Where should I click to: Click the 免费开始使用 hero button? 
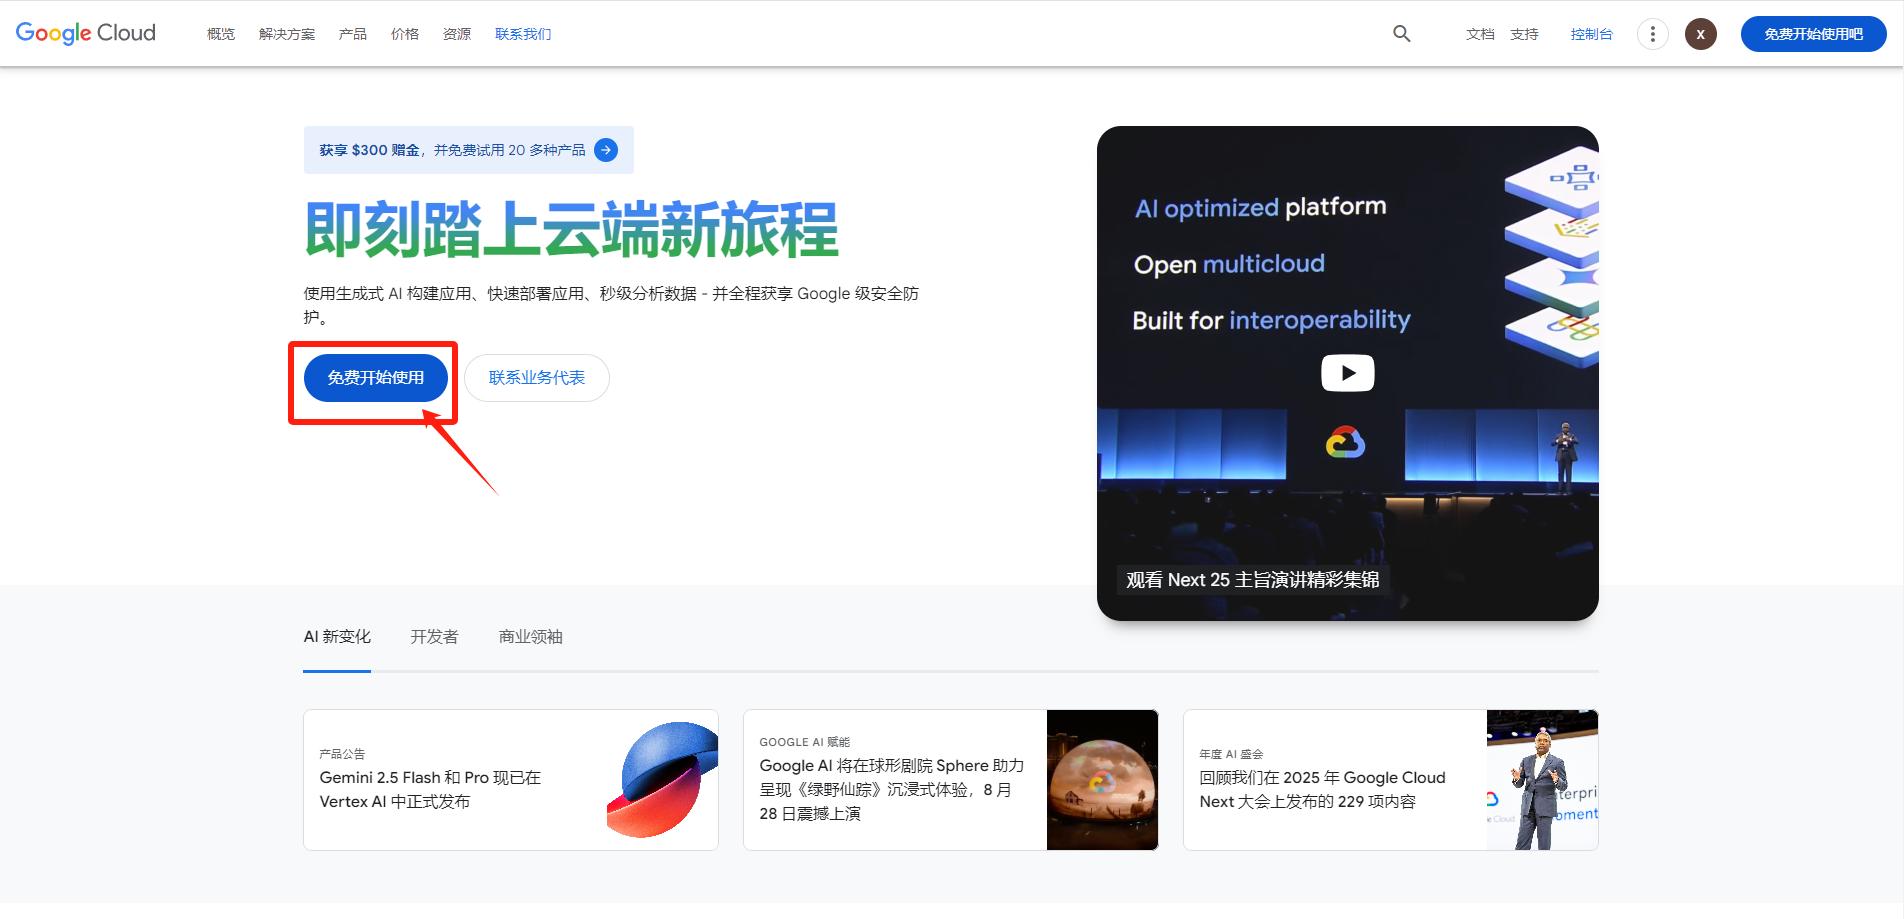coord(376,378)
